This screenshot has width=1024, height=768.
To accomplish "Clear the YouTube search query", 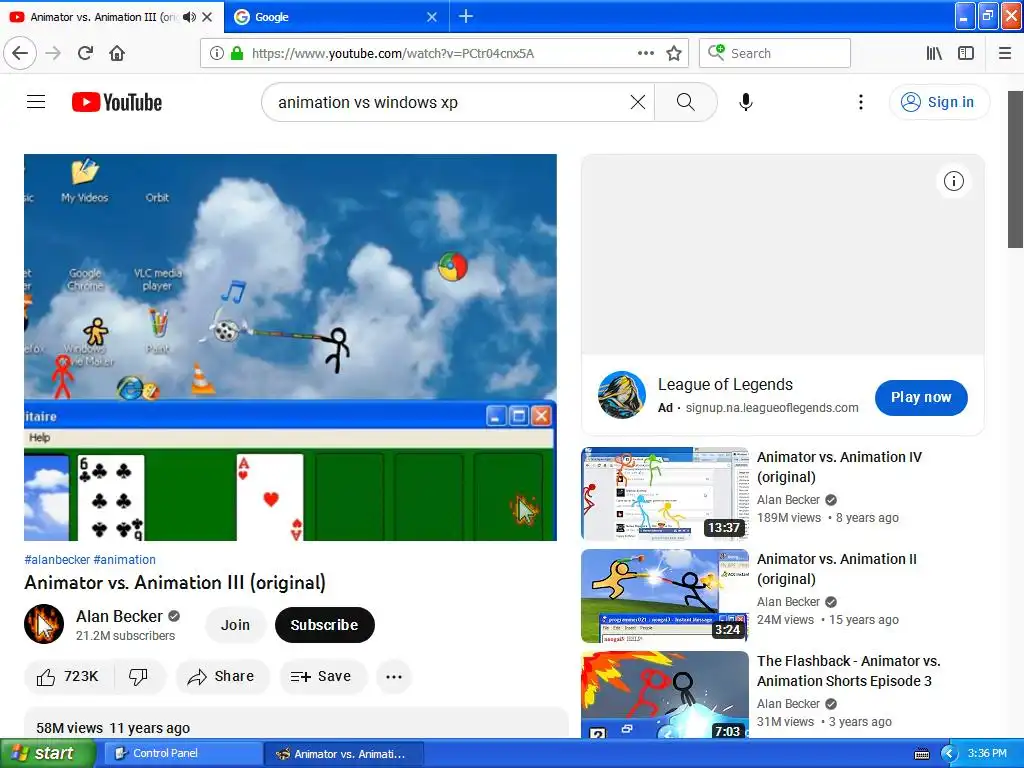I will click(x=638, y=102).
